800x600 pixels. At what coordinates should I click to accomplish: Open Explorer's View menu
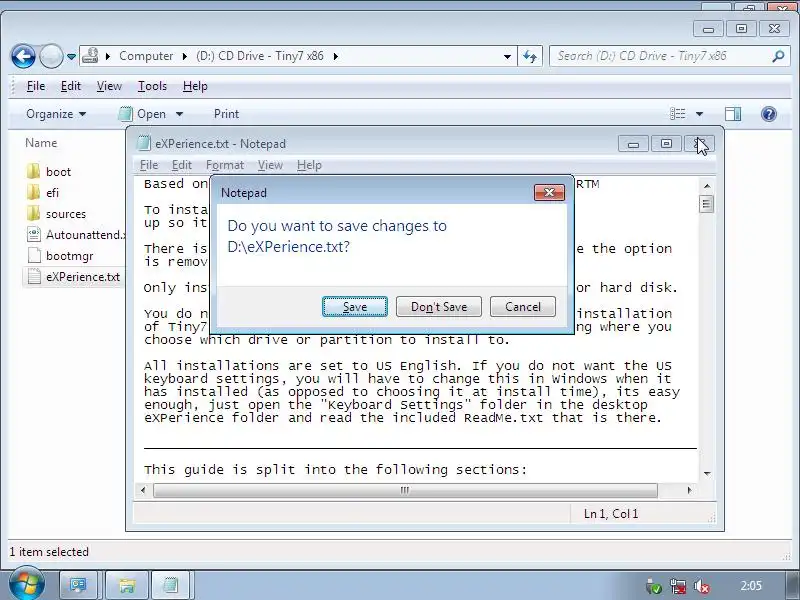tap(109, 86)
